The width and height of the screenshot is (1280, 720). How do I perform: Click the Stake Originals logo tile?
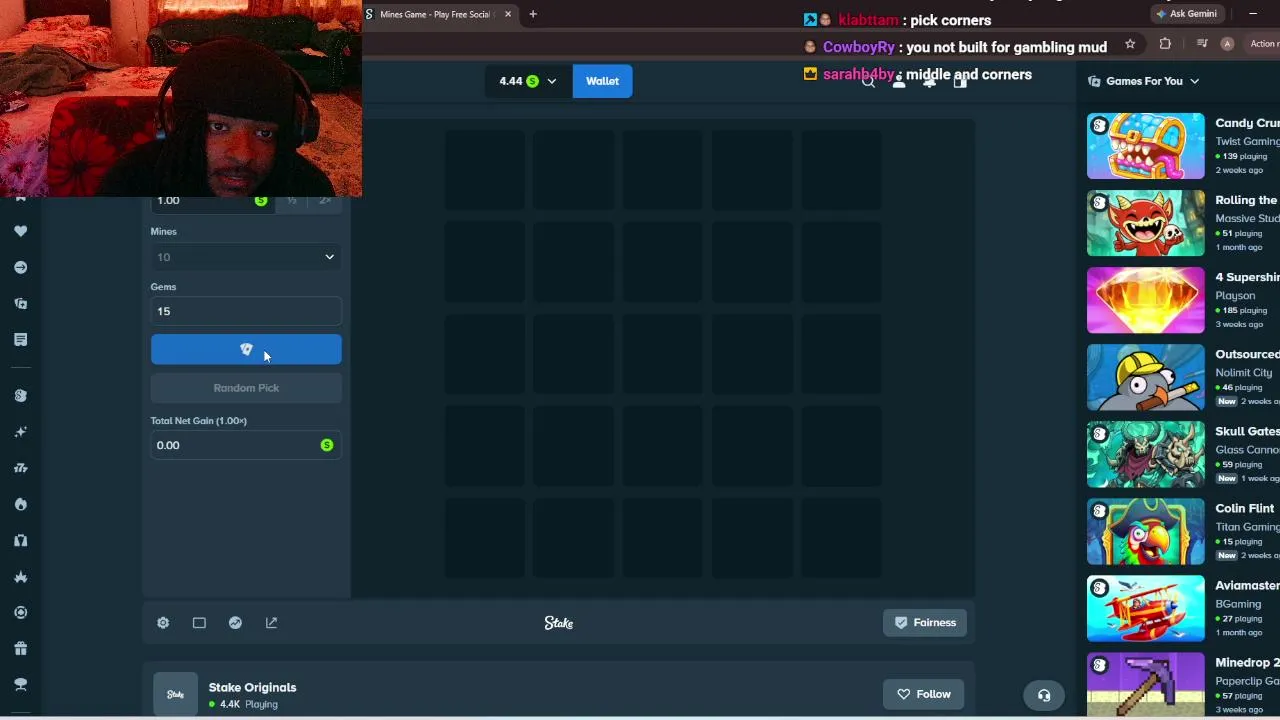(x=175, y=694)
